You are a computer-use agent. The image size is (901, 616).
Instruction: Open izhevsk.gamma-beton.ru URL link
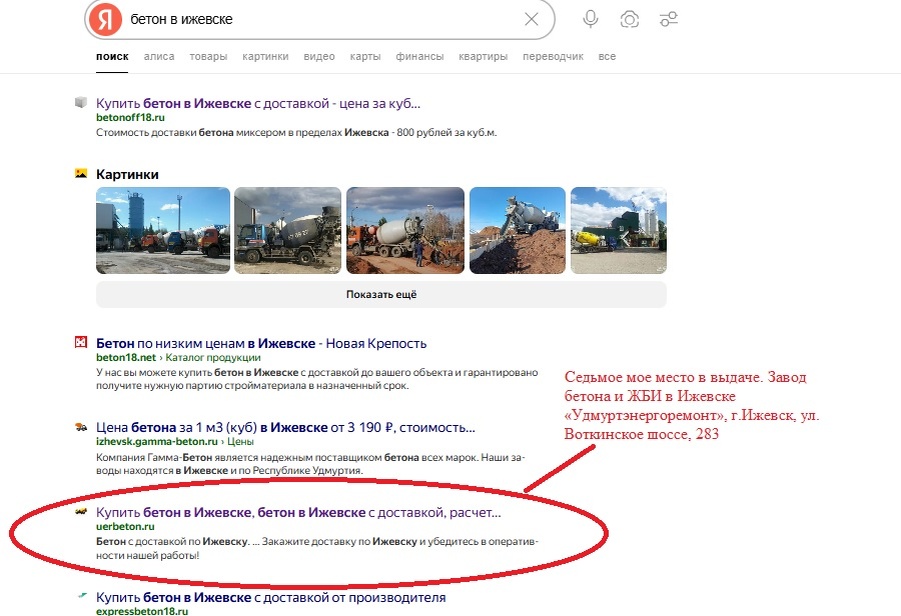(x=157, y=441)
